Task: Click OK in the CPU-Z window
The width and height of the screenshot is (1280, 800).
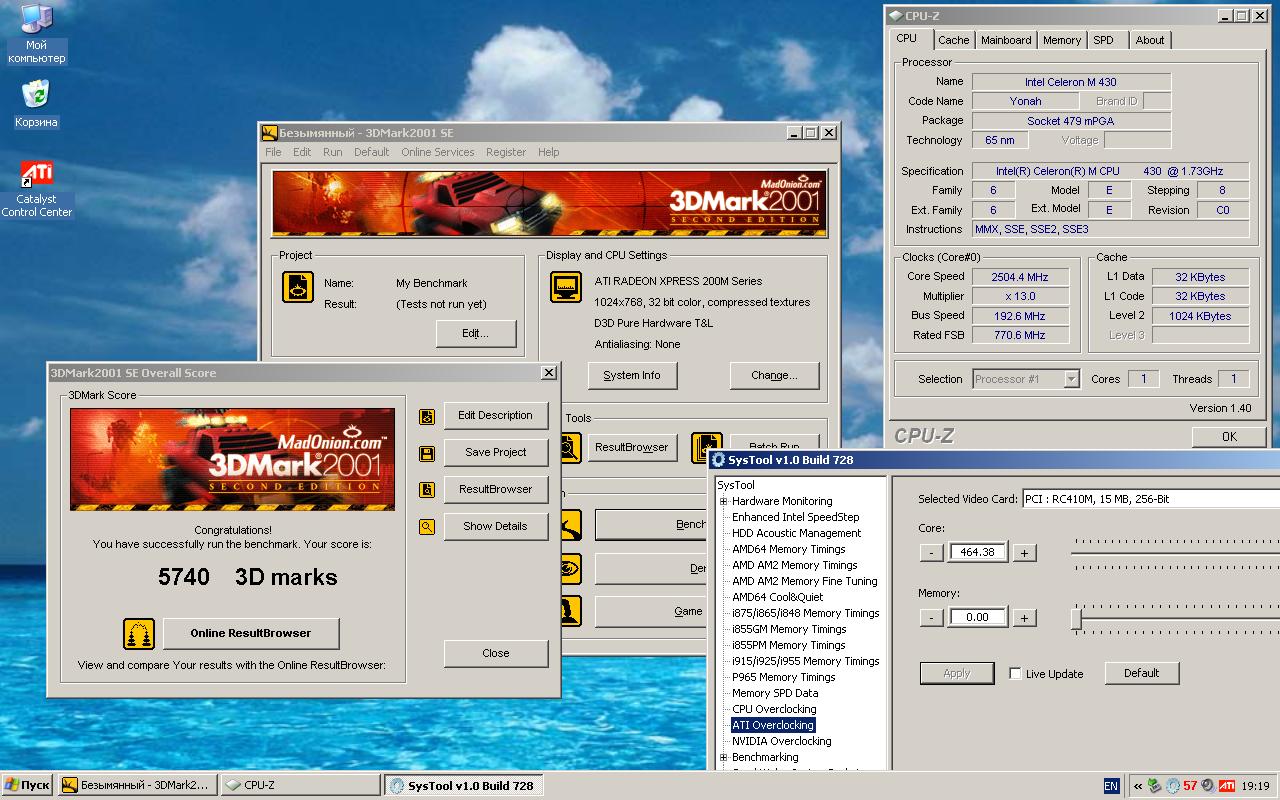Action: point(1229,437)
